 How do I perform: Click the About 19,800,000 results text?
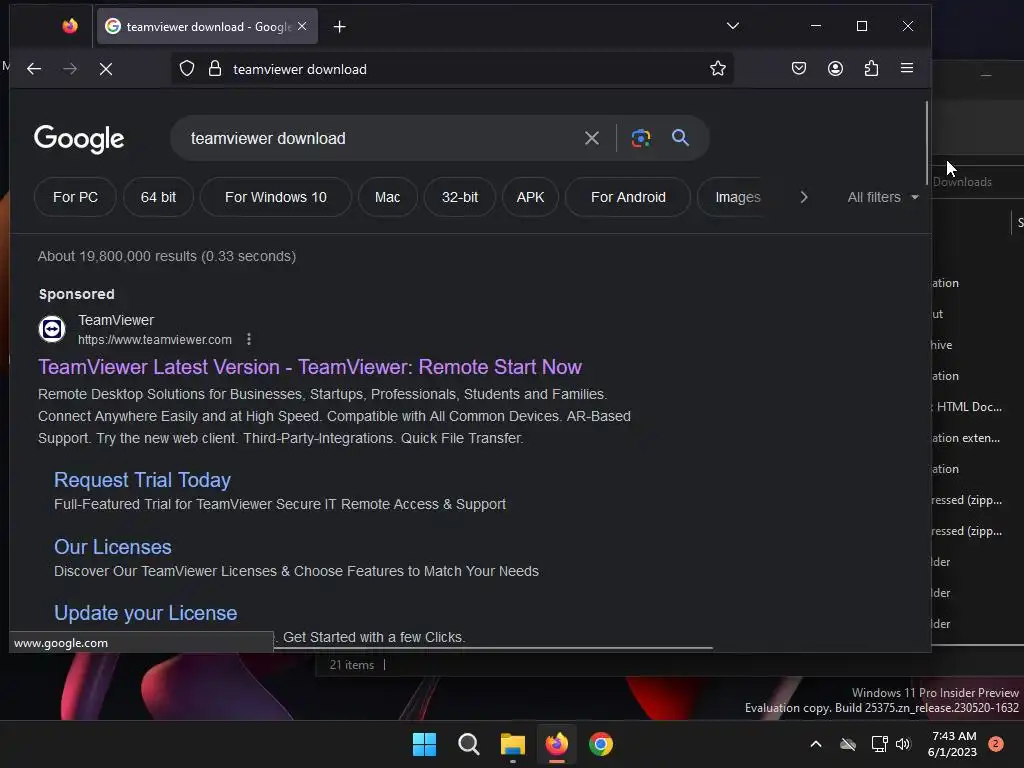click(167, 256)
